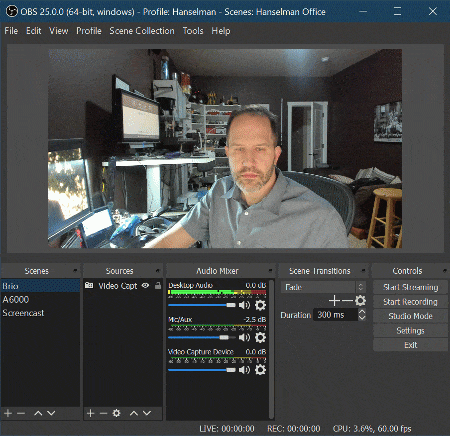This screenshot has height=436, width=450.
Task: Enable Studio Mode
Action: point(410,316)
